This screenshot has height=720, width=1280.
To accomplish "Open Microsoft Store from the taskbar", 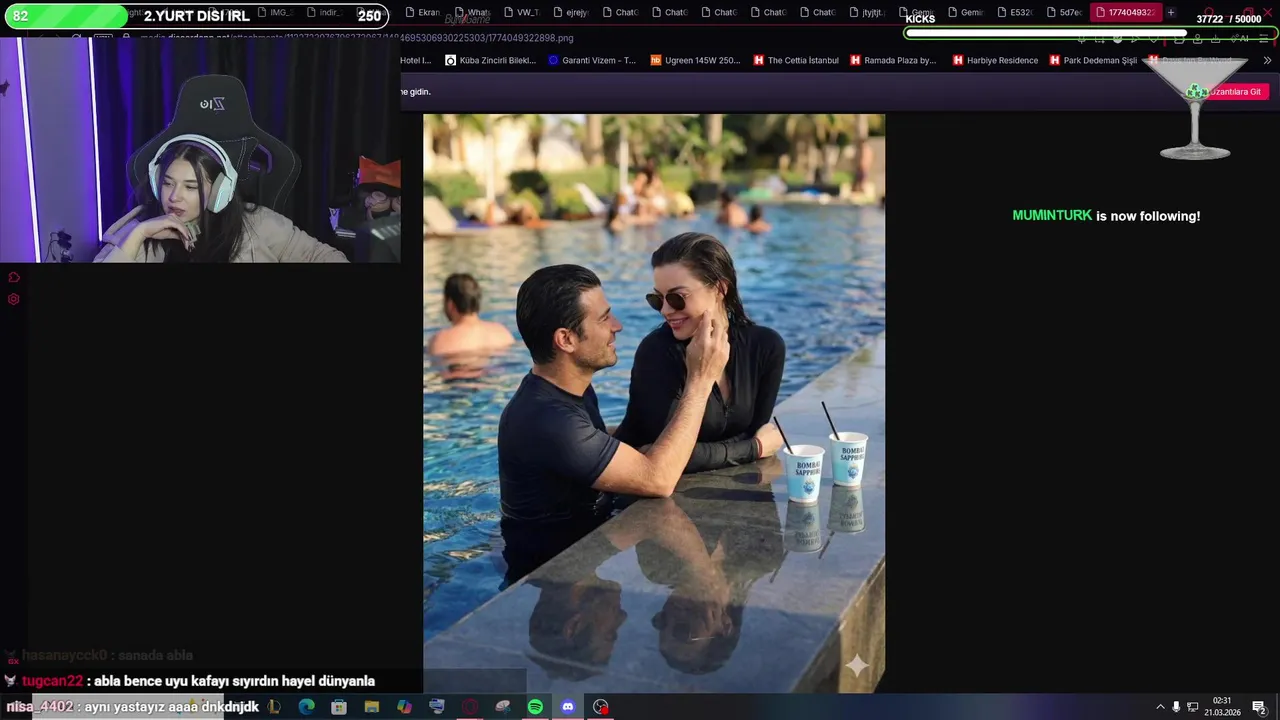I will [339, 707].
